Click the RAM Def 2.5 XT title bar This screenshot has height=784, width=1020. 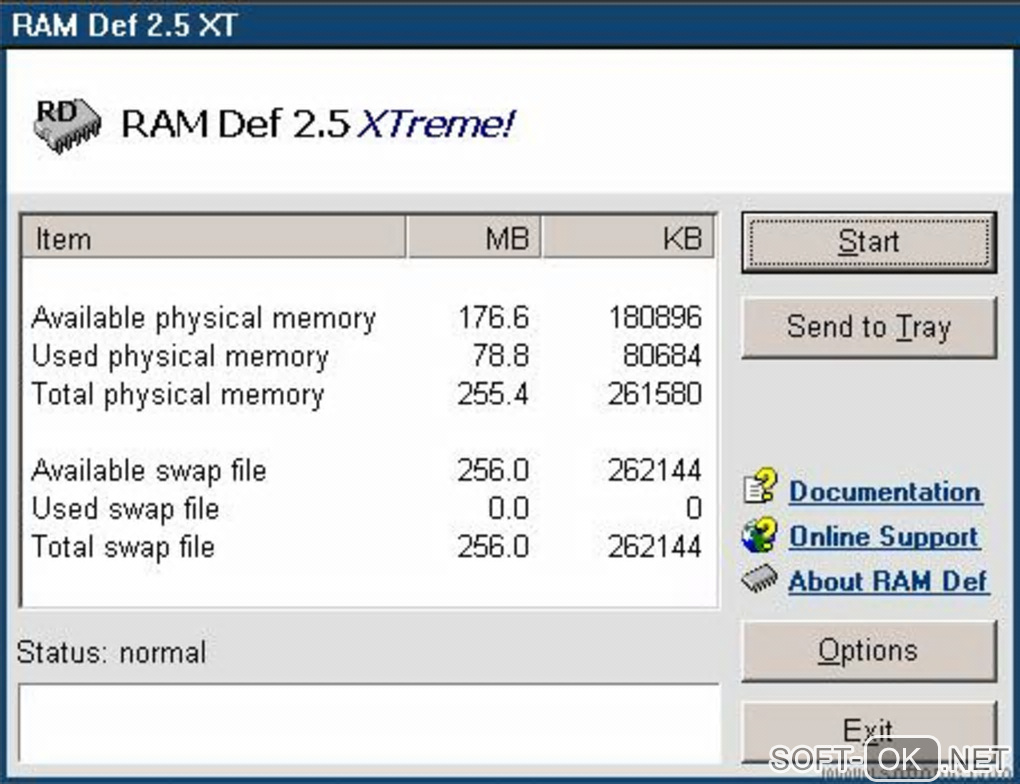pyautogui.click(x=510, y=25)
